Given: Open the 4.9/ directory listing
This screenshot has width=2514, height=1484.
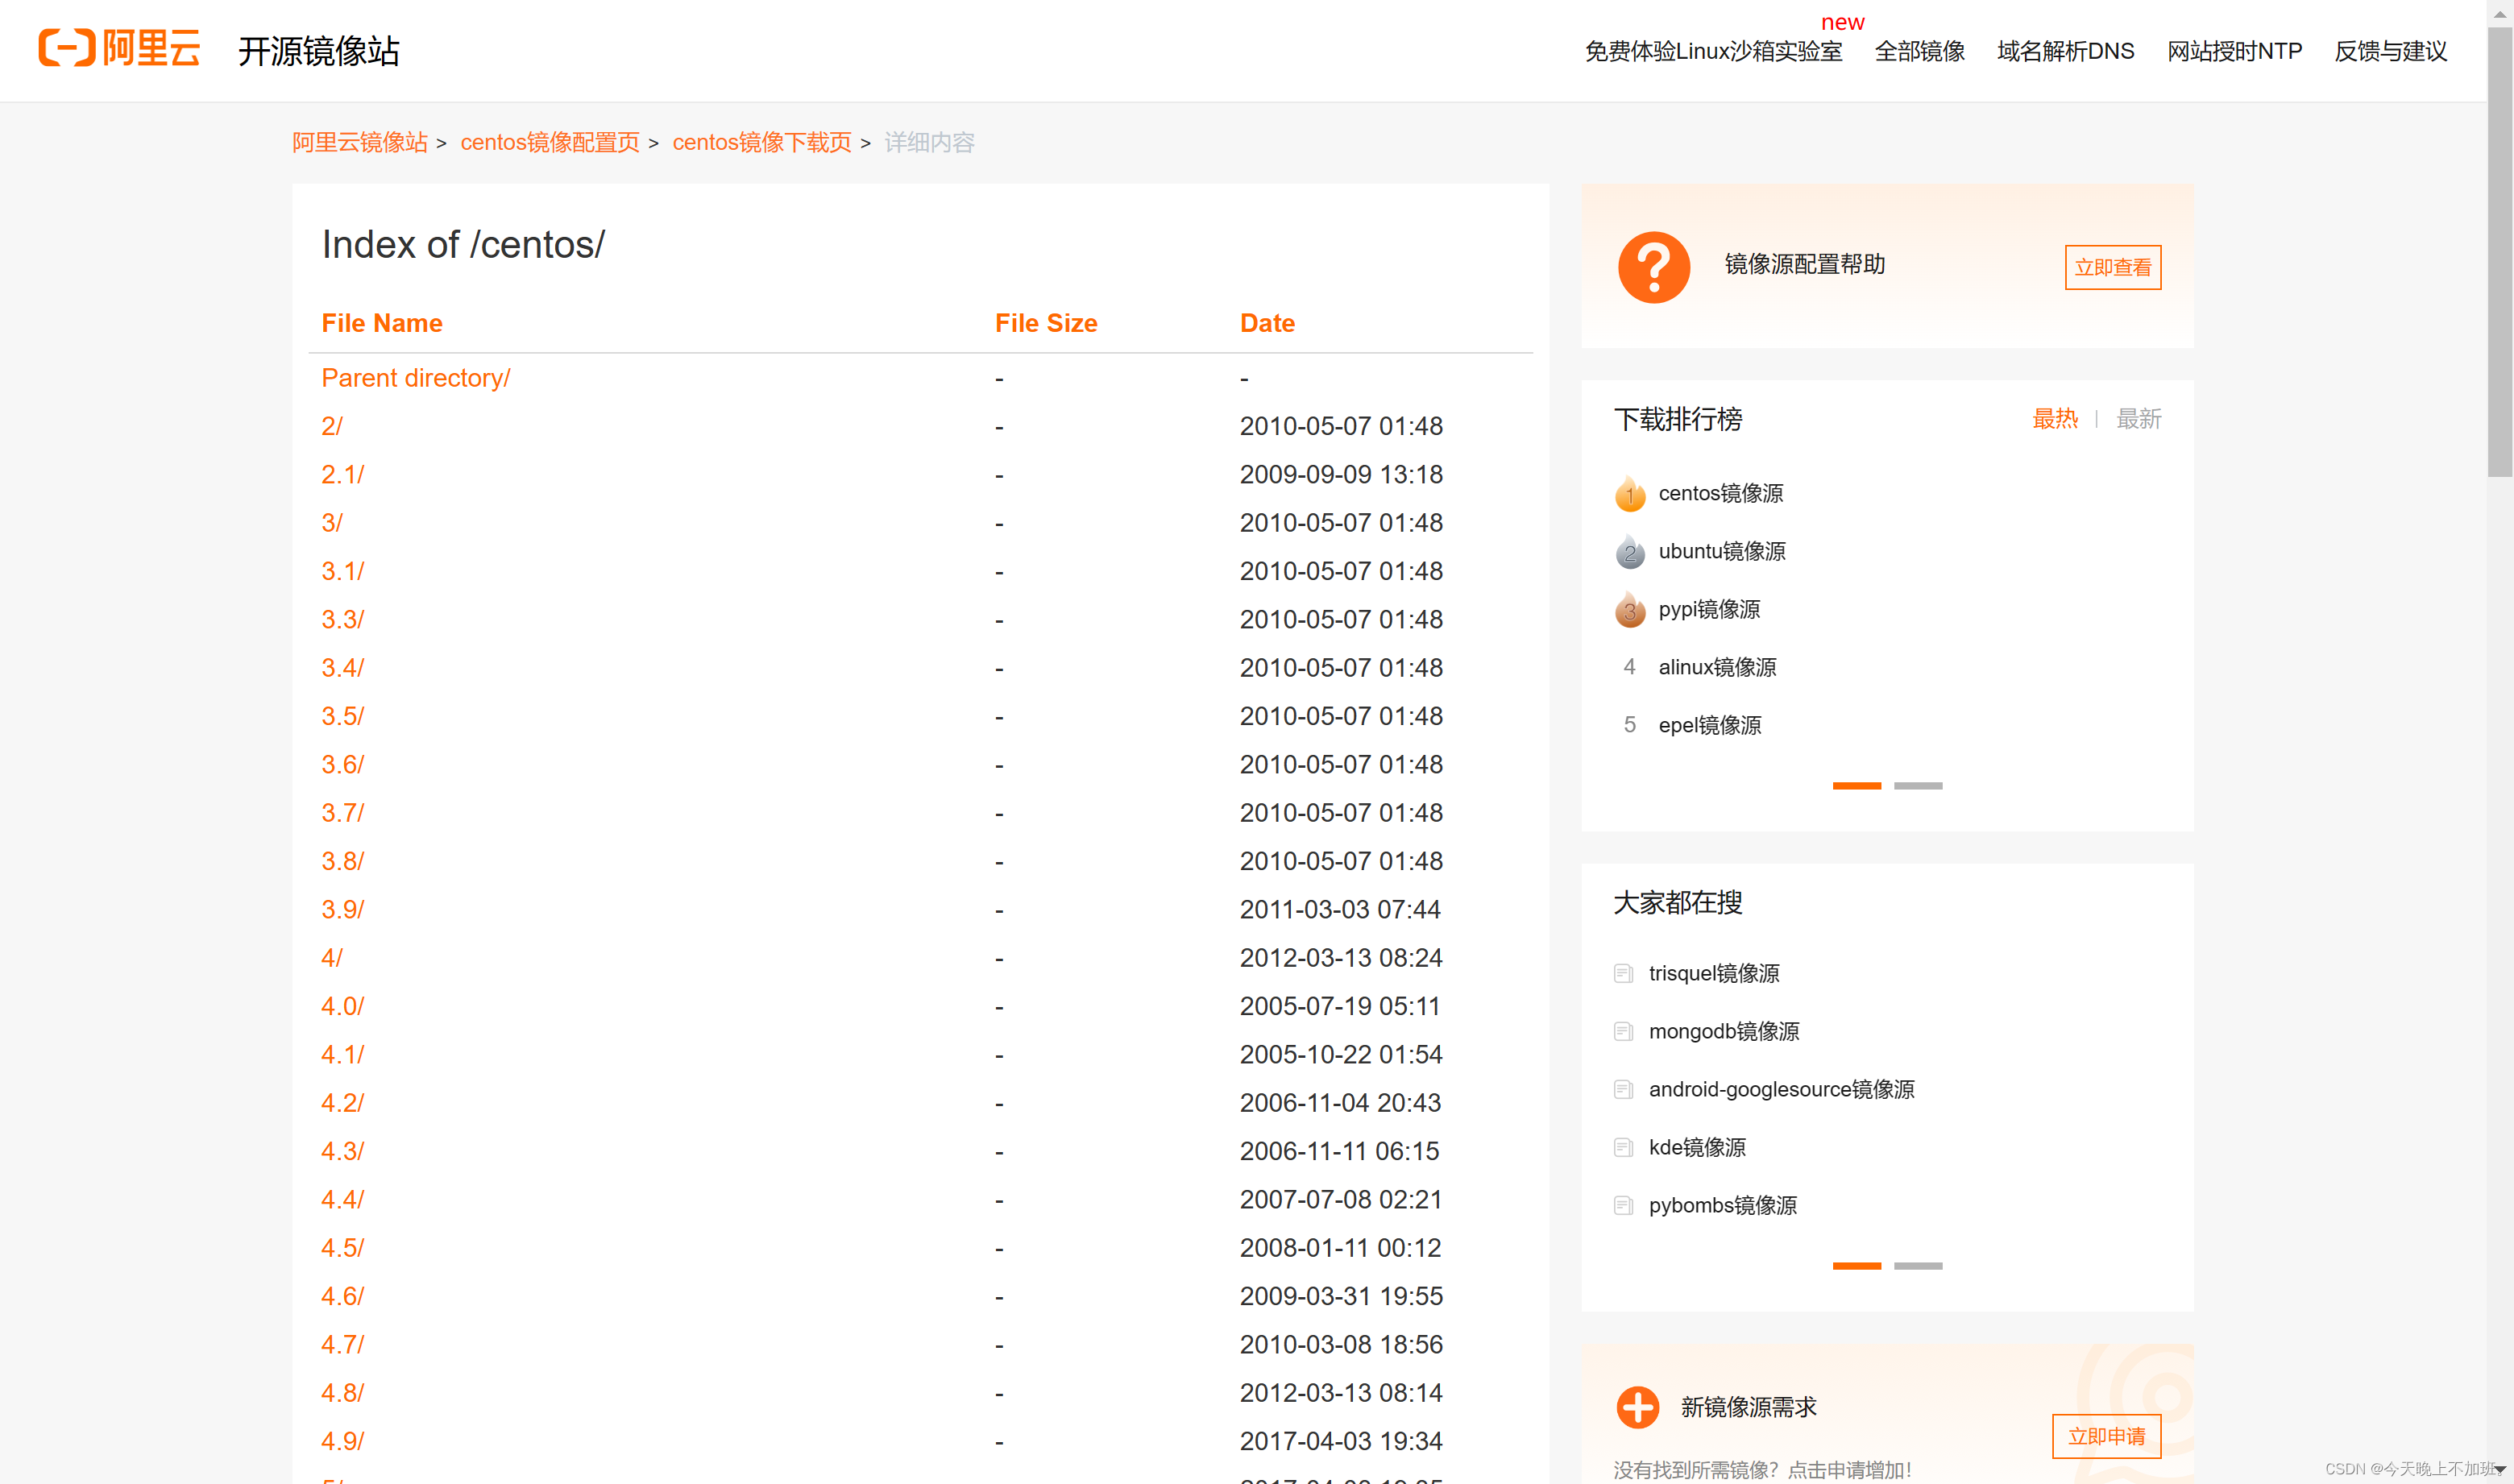Looking at the screenshot, I should pos(342,1440).
